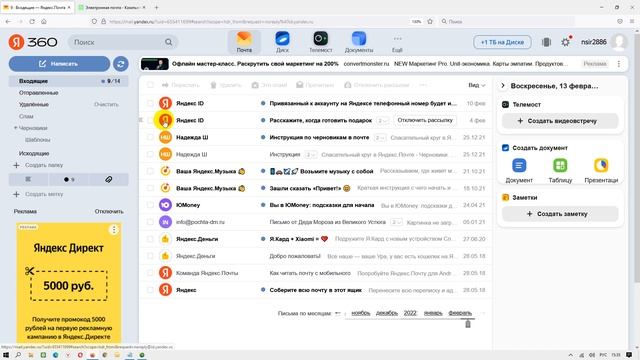
Task: Expand thread count on the unbolded 'Инструкция' message
Action: pos(311,155)
